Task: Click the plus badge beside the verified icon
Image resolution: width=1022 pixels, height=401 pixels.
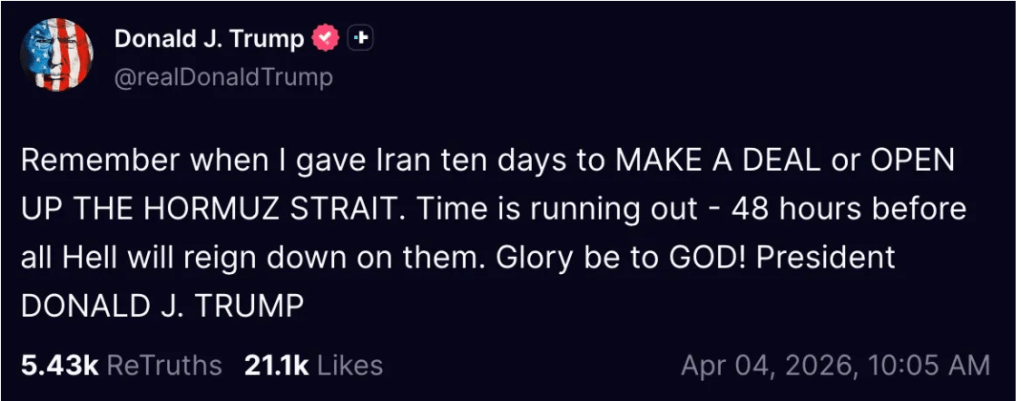Action: [360, 40]
